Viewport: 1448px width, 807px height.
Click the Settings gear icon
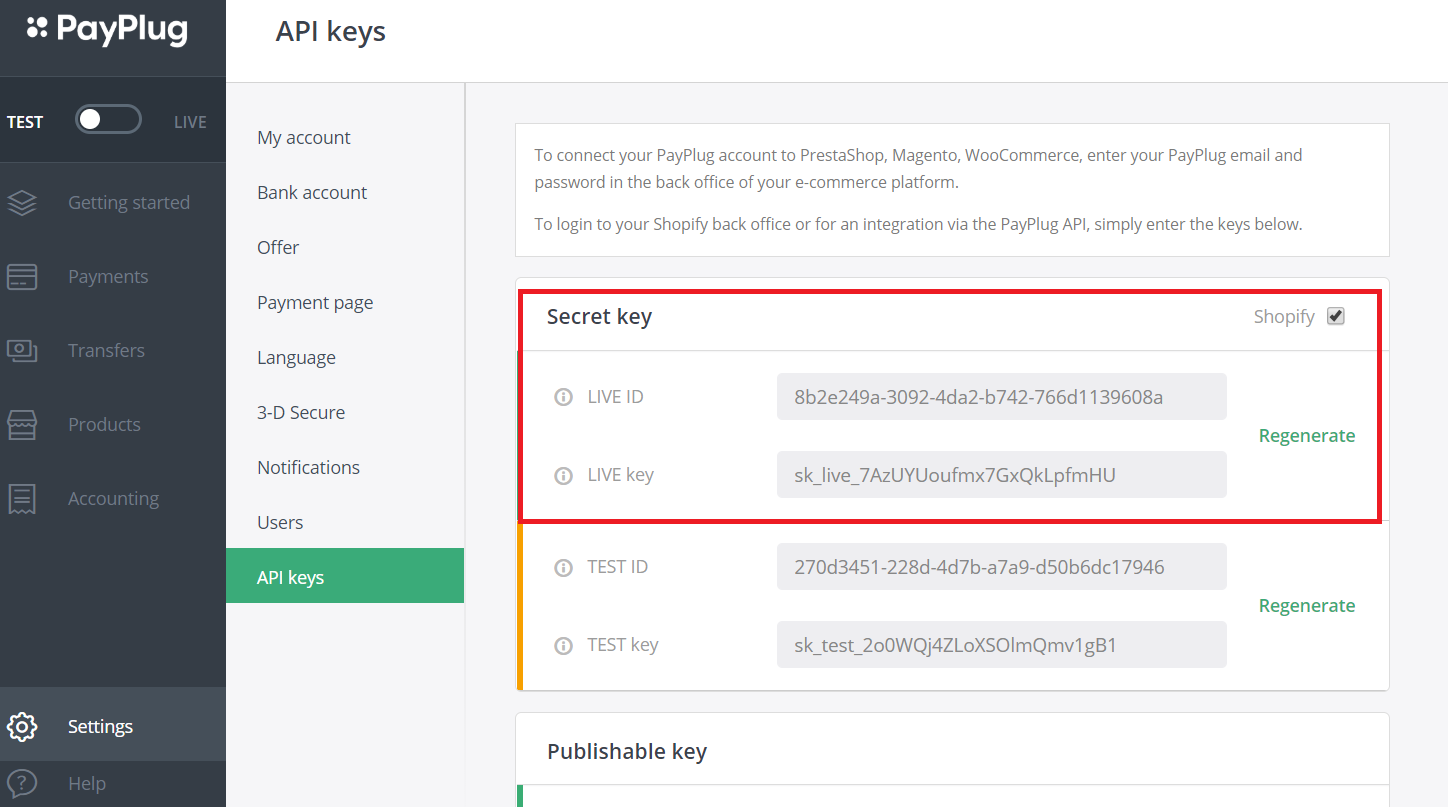pos(22,727)
